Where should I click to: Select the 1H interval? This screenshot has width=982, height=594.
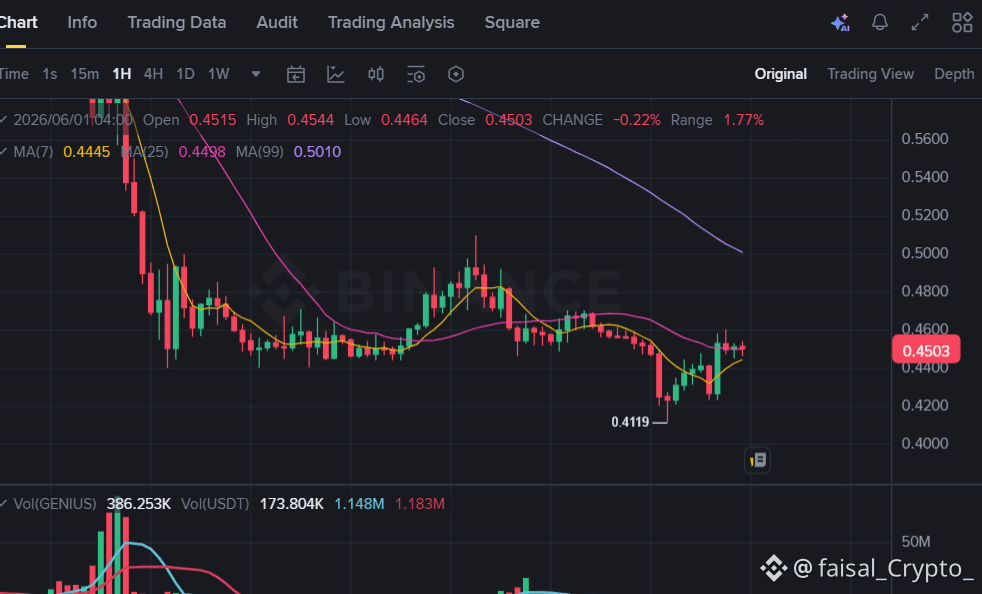pyautogui.click(x=121, y=74)
